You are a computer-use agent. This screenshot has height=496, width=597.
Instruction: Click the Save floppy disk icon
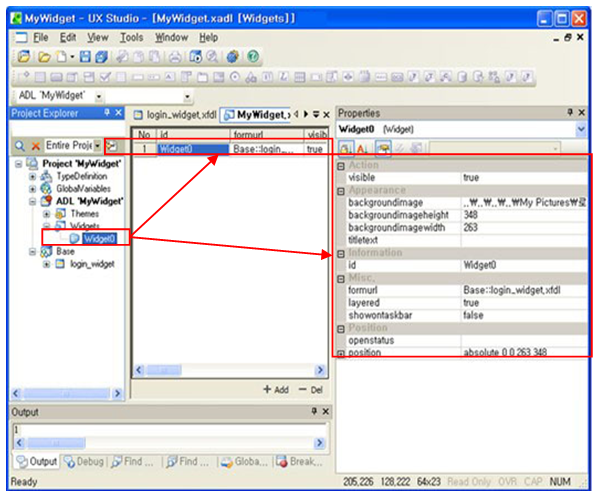click(85, 57)
